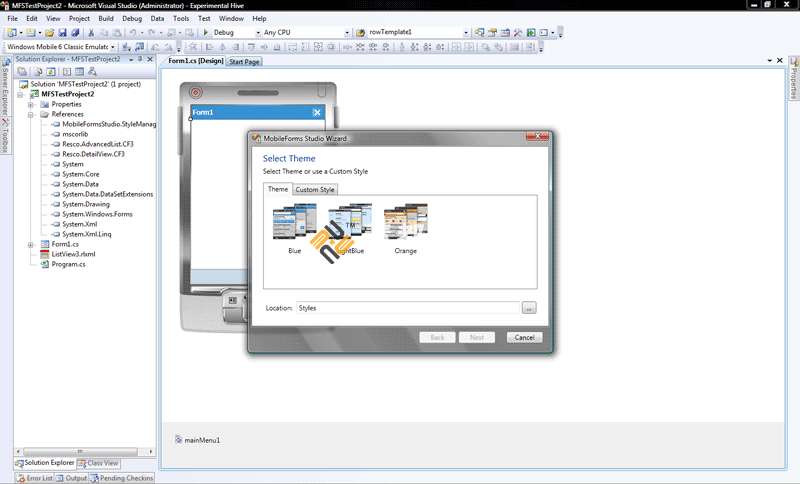Click the Save All toolbar icon
Viewport: 800px width, 484px height.
[x=75, y=33]
